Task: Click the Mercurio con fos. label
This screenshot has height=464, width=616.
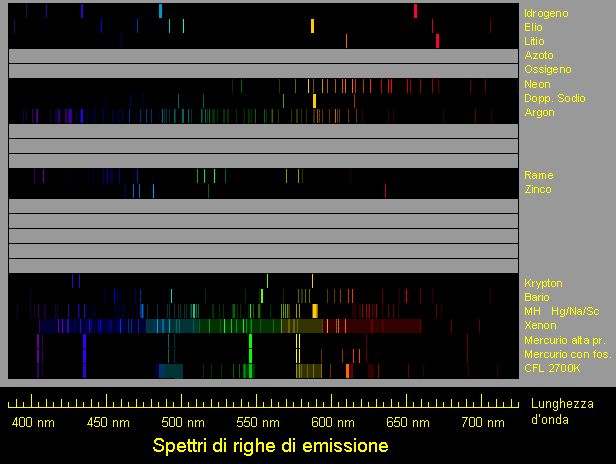Action: (568, 354)
